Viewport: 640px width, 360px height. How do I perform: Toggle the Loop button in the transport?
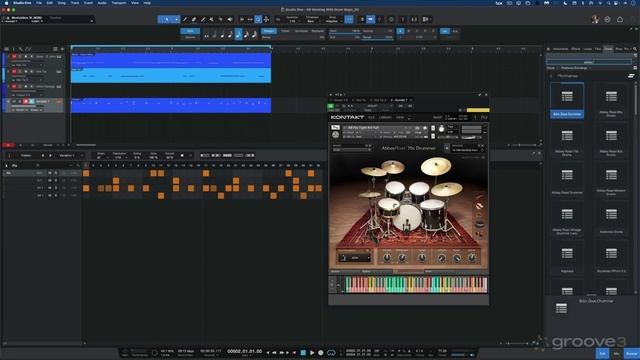point(331,353)
